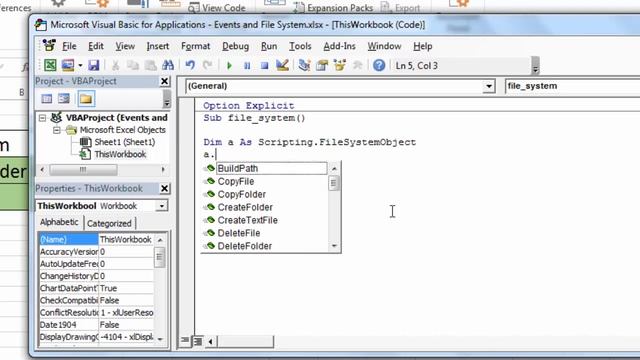This screenshot has width=640, height=360.
Task: Click the Reset stop icon
Action: point(264,65)
